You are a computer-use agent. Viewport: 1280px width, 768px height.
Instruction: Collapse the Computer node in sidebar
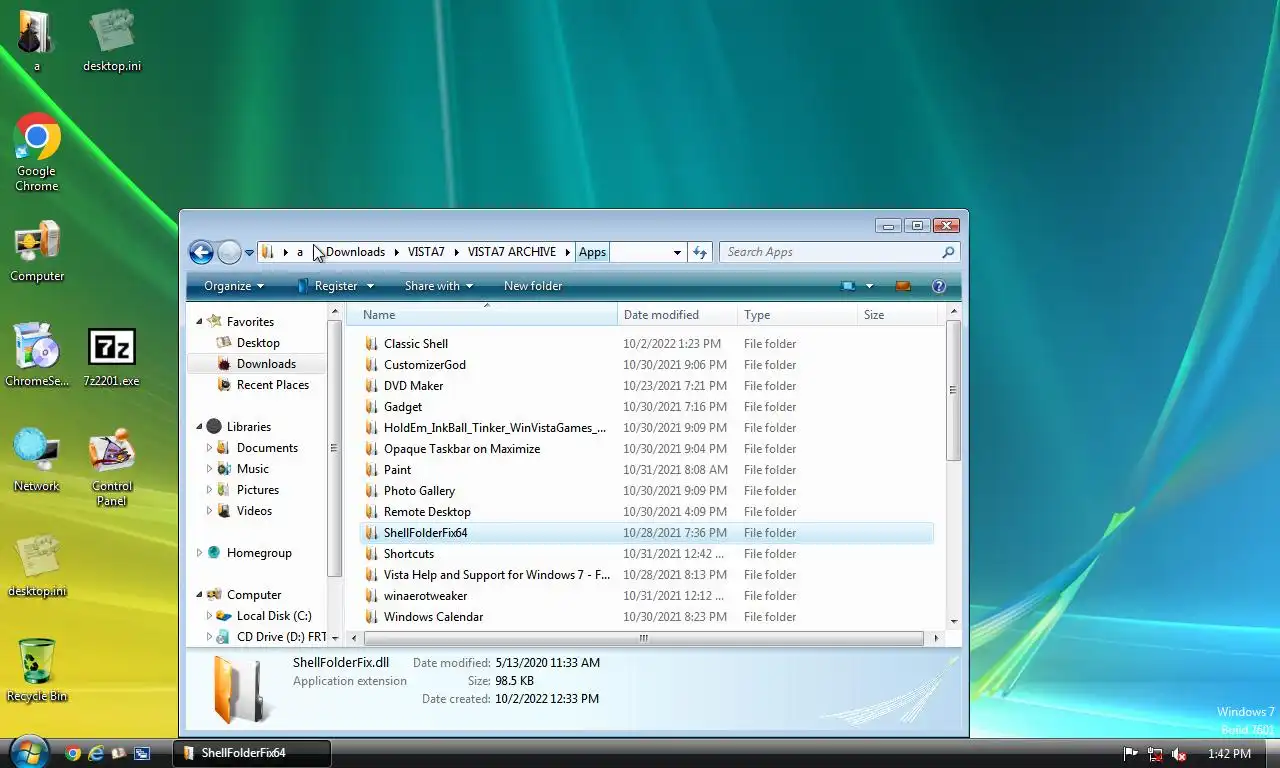[199, 594]
